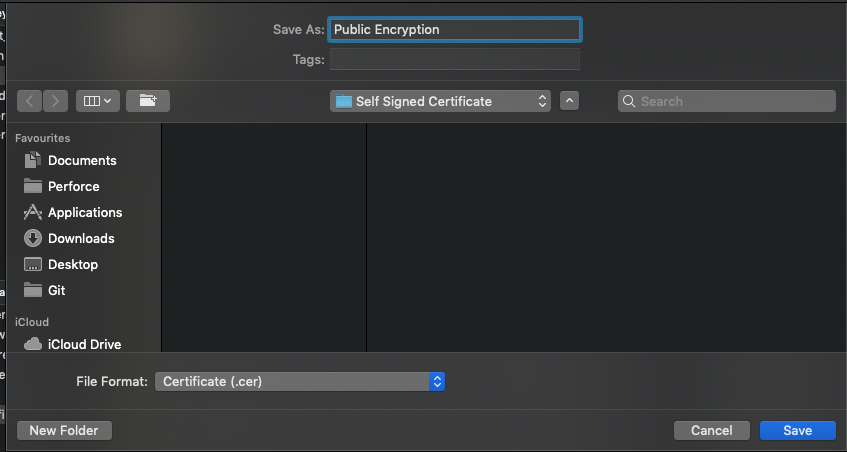Open Desktop from the sidebar
This screenshot has height=452, width=847.
coord(72,264)
